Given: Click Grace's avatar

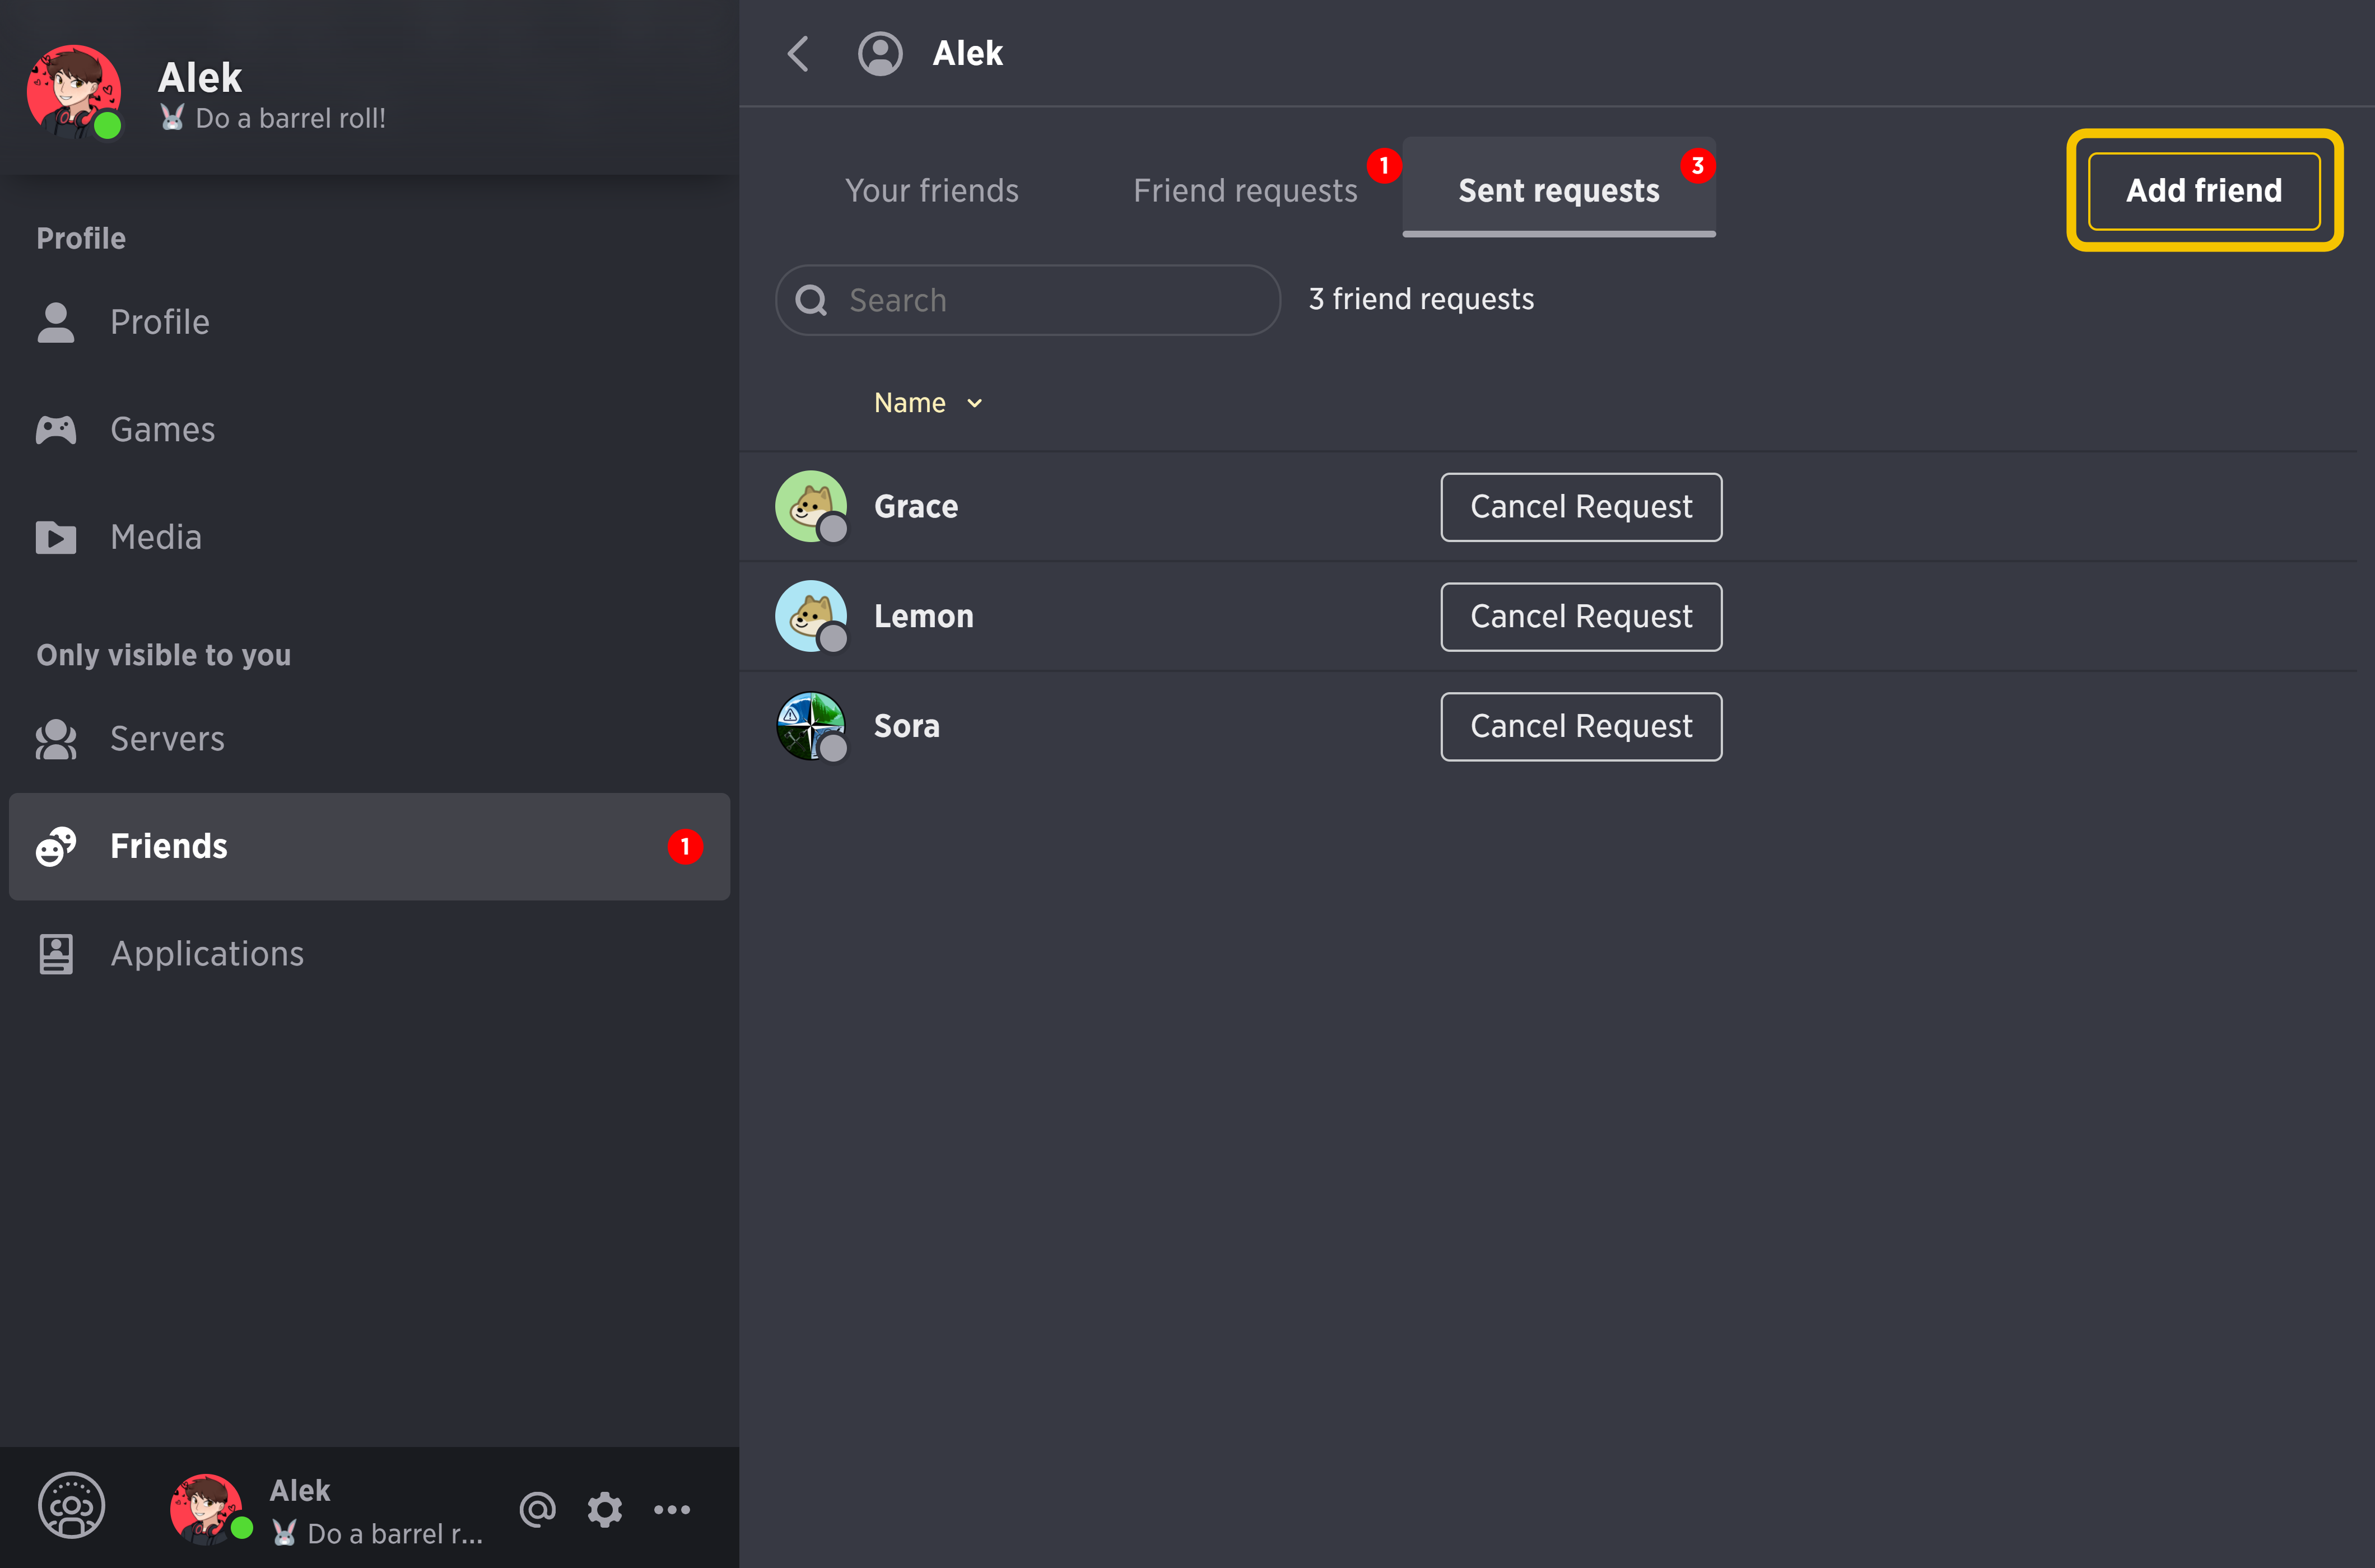Looking at the screenshot, I should [x=811, y=506].
